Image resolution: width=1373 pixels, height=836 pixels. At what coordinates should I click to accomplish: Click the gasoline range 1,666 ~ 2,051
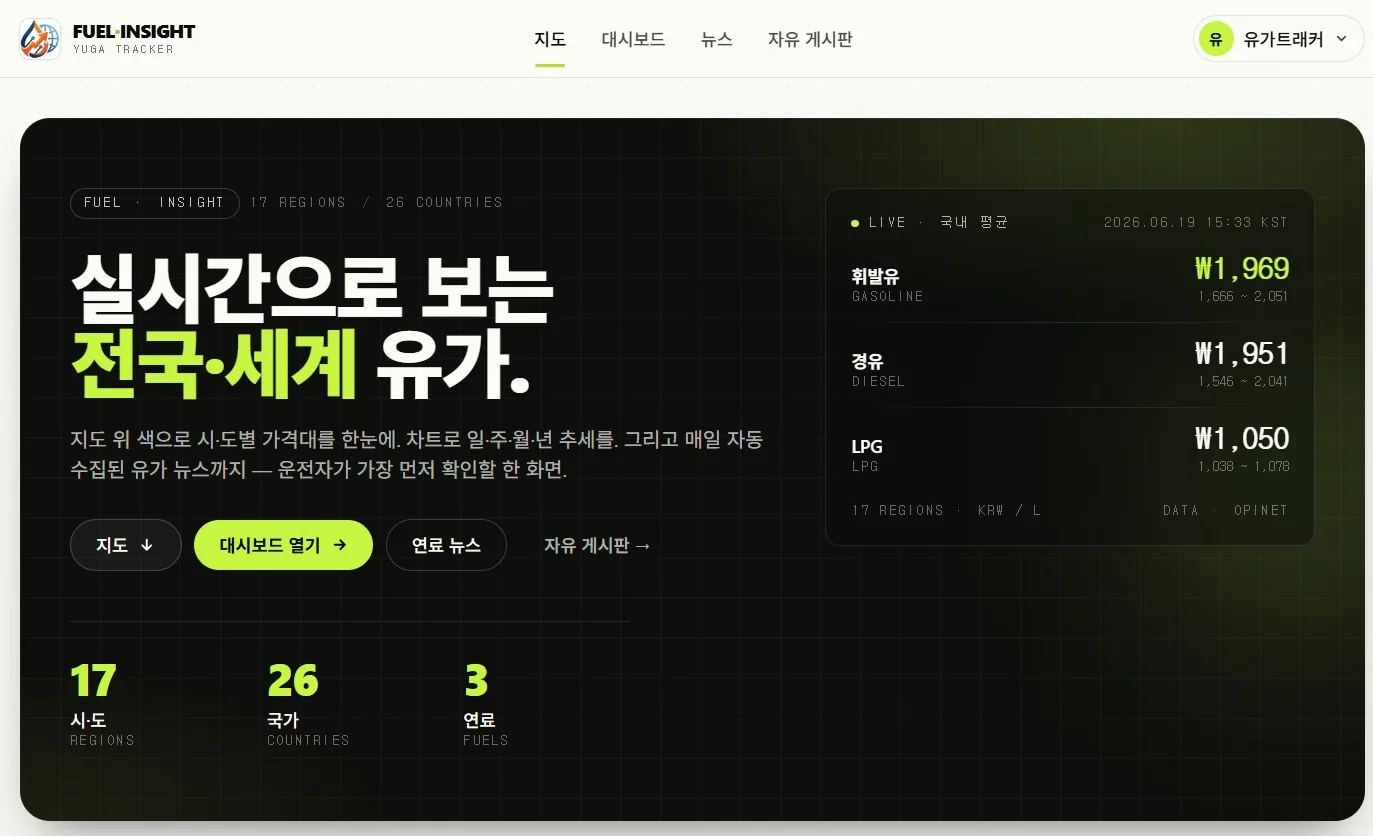point(1243,297)
